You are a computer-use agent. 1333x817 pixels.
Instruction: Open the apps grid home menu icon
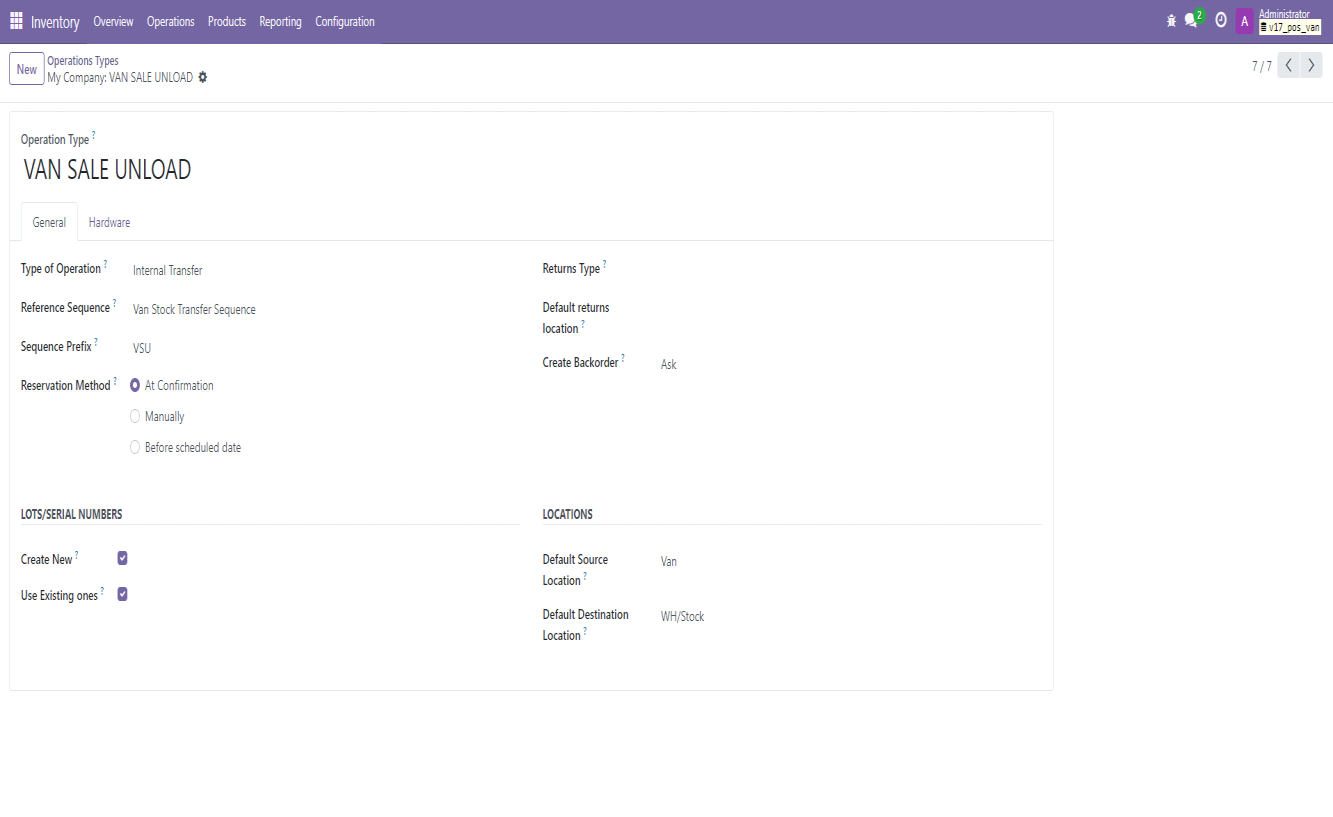[x=16, y=21]
